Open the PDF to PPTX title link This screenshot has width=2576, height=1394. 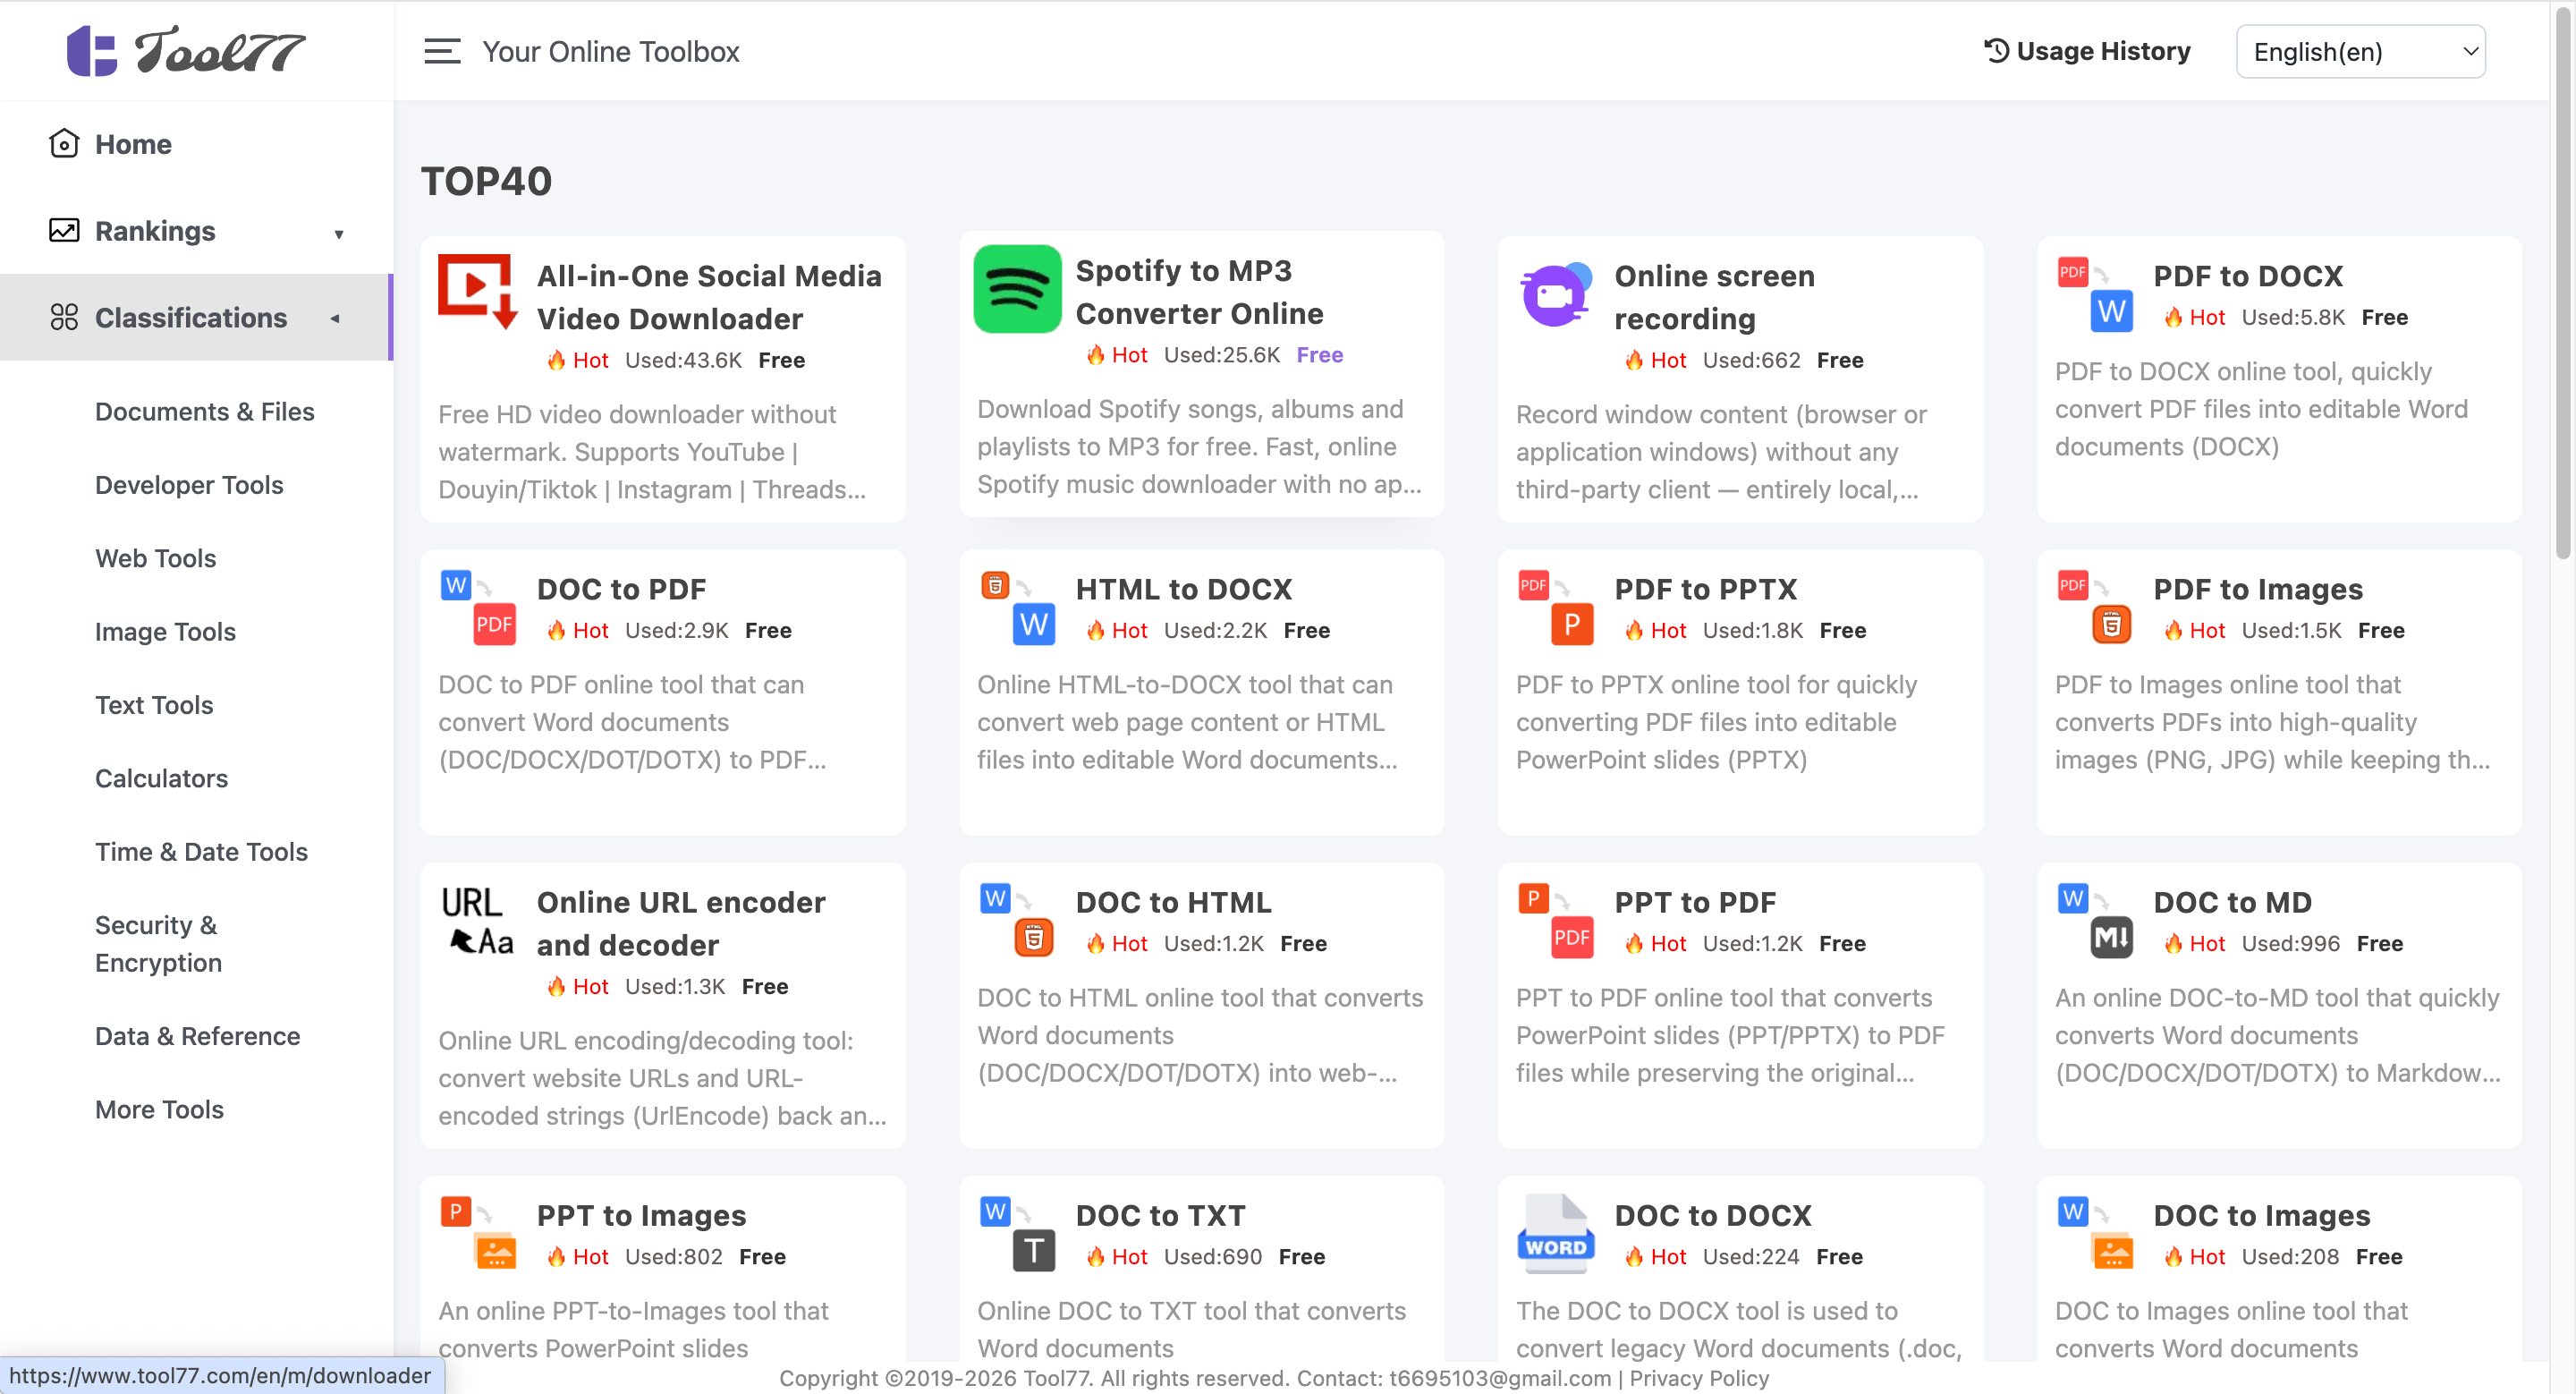click(x=1705, y=589)
